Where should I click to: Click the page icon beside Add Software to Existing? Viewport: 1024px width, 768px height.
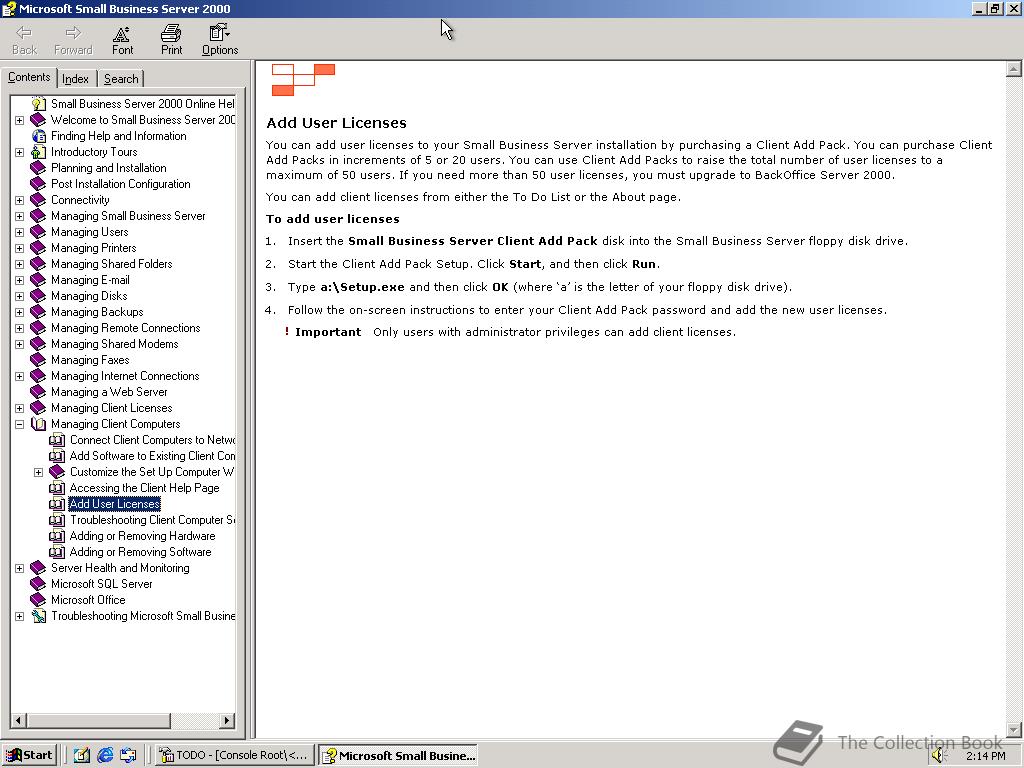pyautogui.click(x=57, y=456)
